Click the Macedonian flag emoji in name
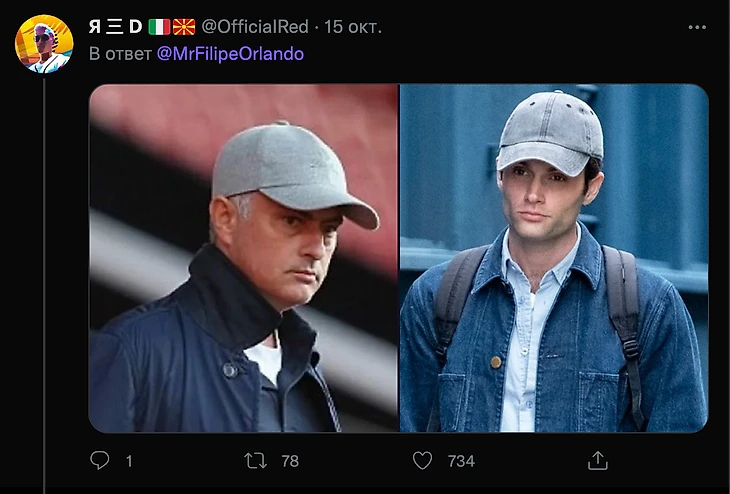Image resolution: width=730 pixels, height=494 pixels. tap(184, 27)
